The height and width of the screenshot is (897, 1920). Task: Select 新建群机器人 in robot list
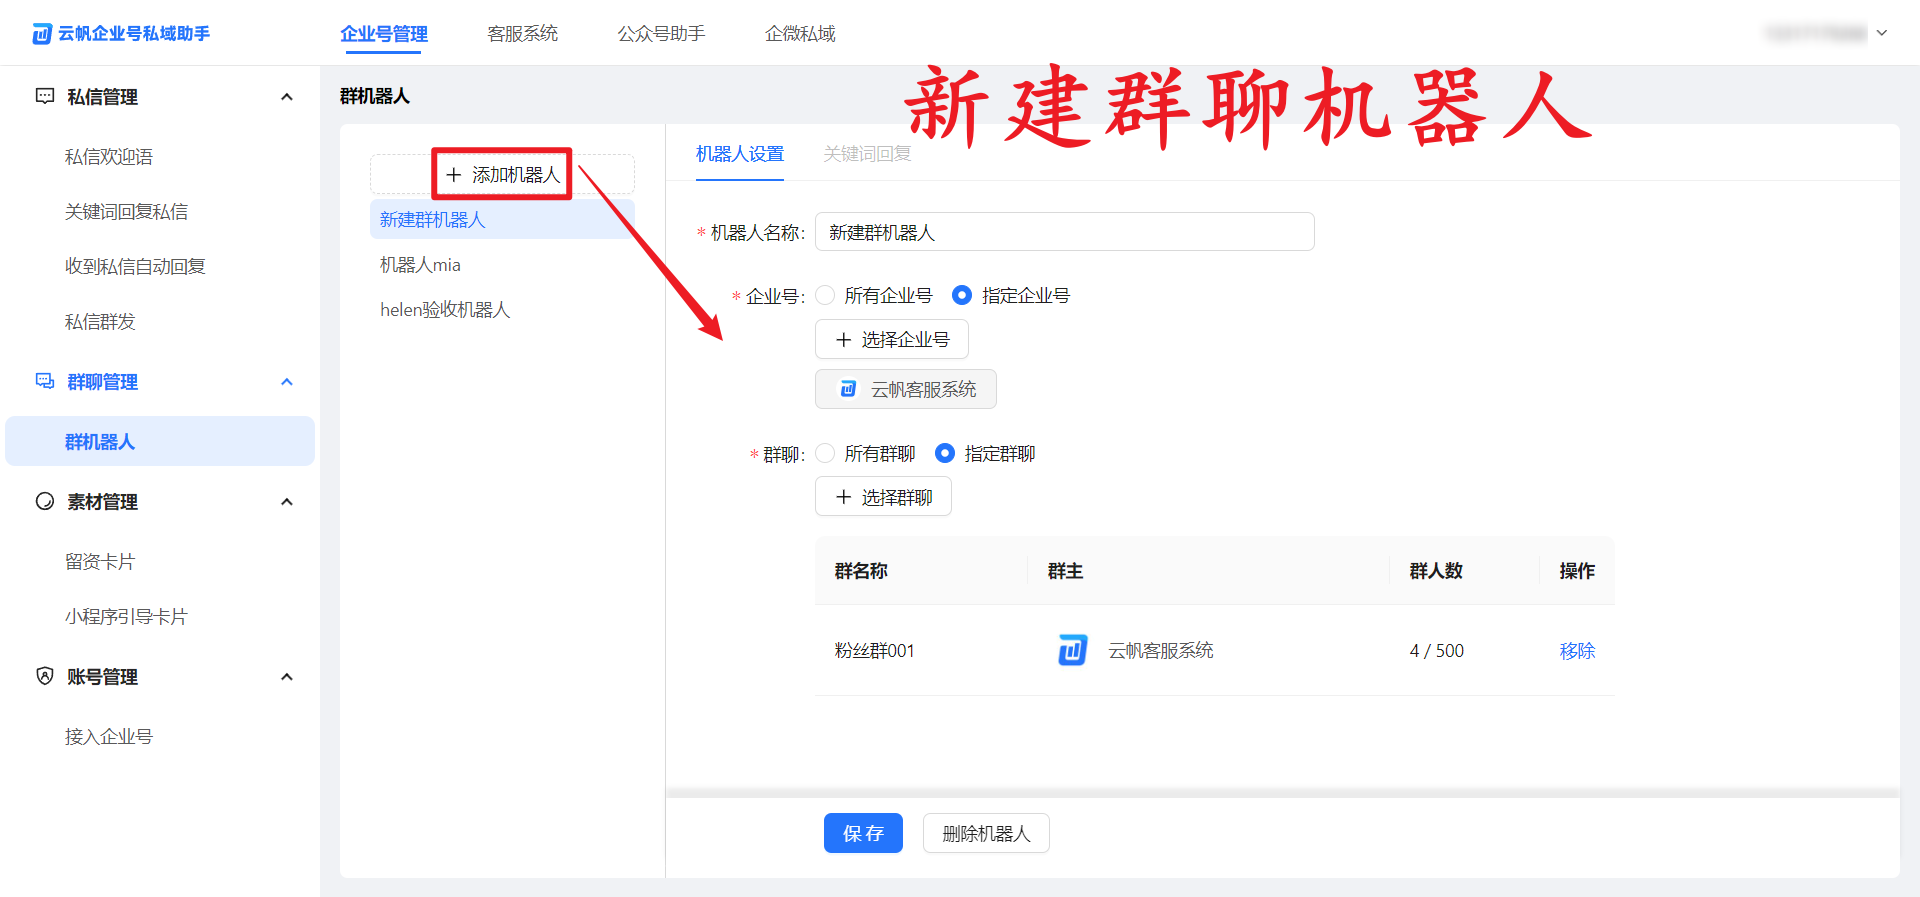click(502, 219)
